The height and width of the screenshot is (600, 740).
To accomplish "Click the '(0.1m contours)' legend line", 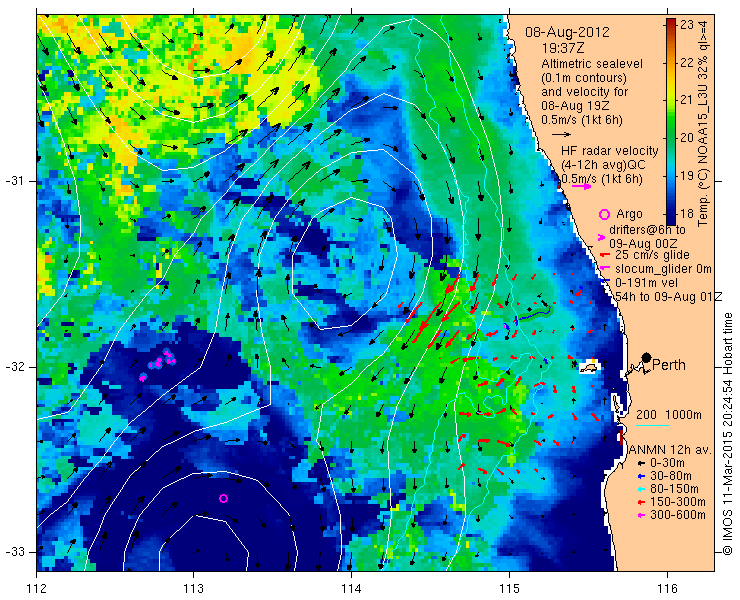I will pyautogui.click(x=584, y=77).
